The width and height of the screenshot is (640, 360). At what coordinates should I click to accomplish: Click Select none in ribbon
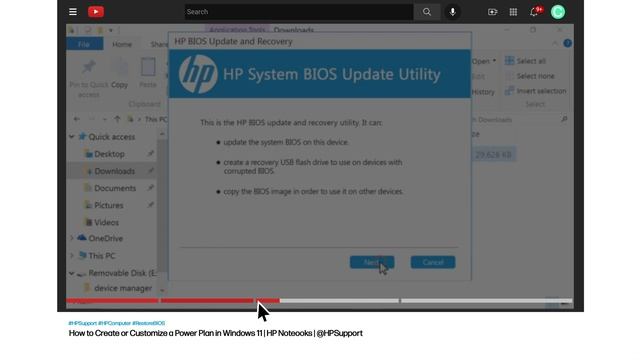click(530, 76)
